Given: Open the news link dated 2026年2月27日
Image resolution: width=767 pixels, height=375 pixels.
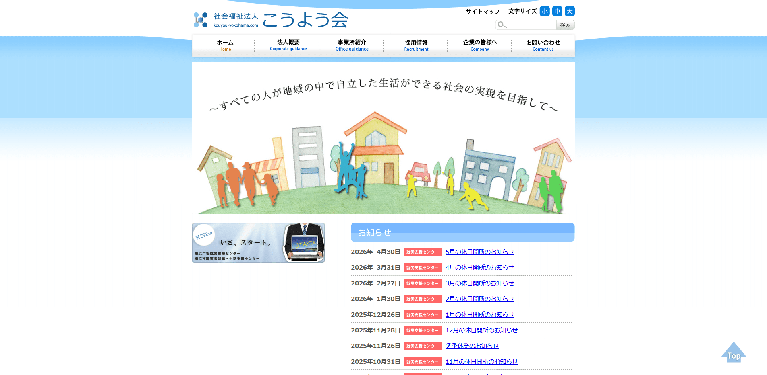Looking at the screenshot, I should pos(480,283).
